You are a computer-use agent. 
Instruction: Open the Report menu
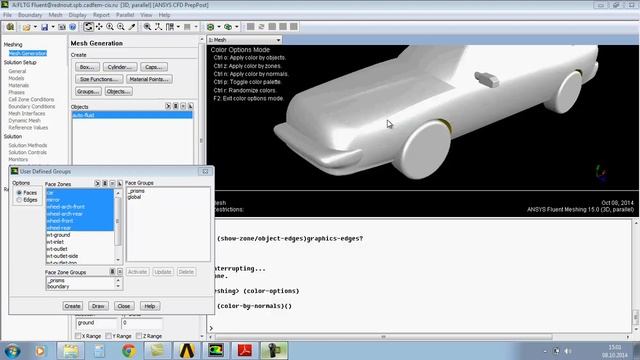101,15
